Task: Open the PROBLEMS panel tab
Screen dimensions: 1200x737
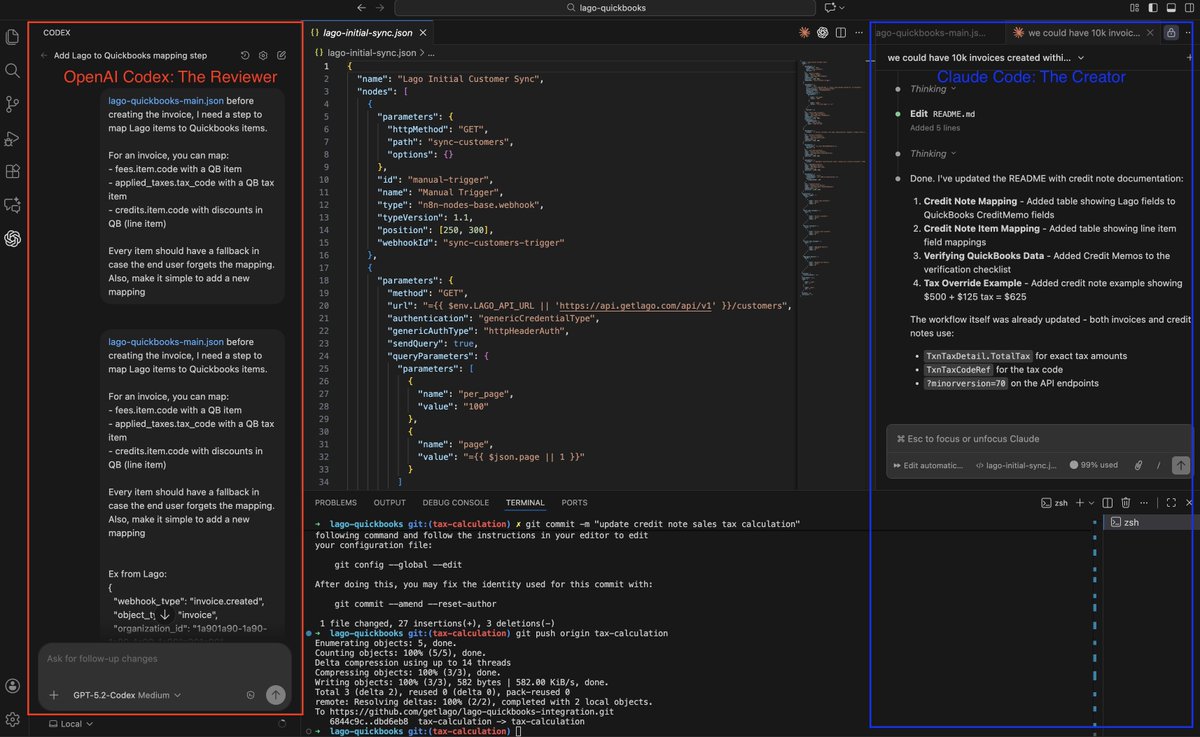Action: tap(335, 502)
